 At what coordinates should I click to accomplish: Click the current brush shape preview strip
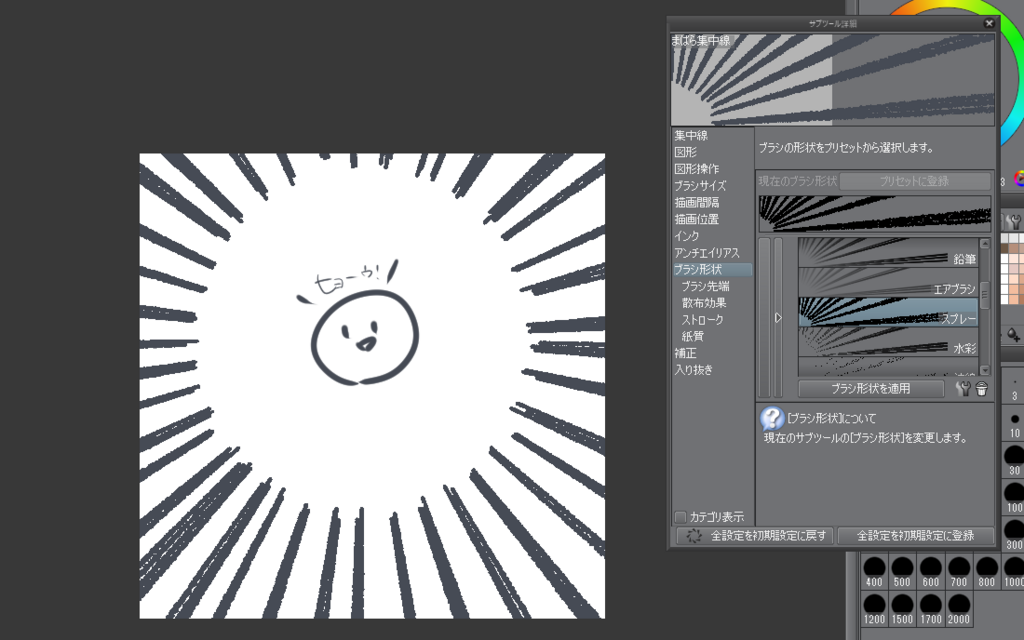tap(874, 214)
